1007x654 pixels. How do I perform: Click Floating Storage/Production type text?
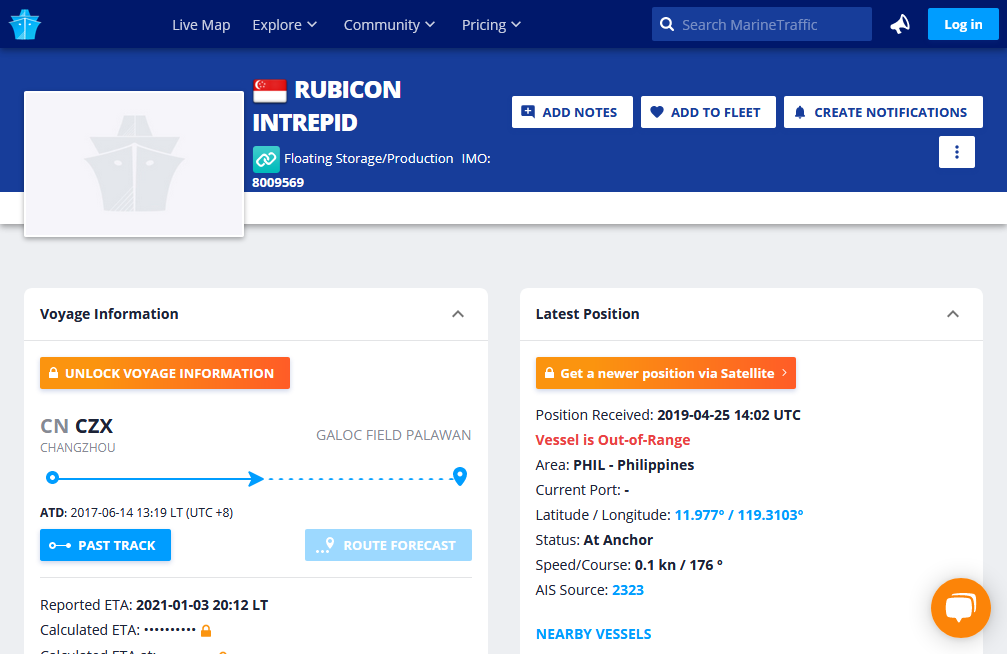click(x=369, y=159)
